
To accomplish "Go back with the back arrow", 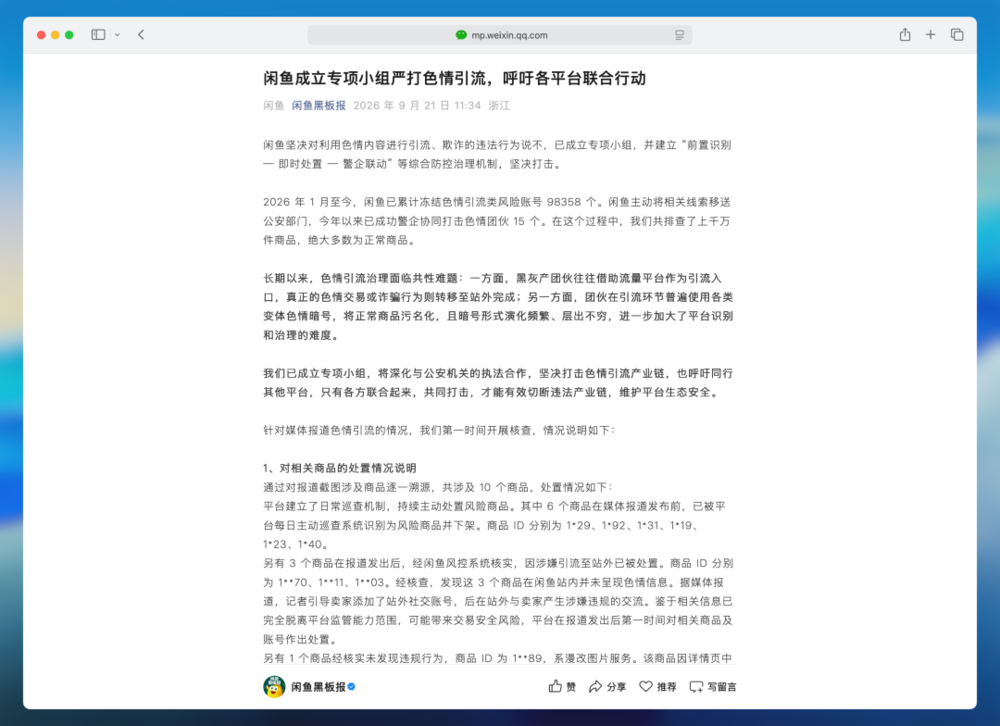I will click(141, 34).
